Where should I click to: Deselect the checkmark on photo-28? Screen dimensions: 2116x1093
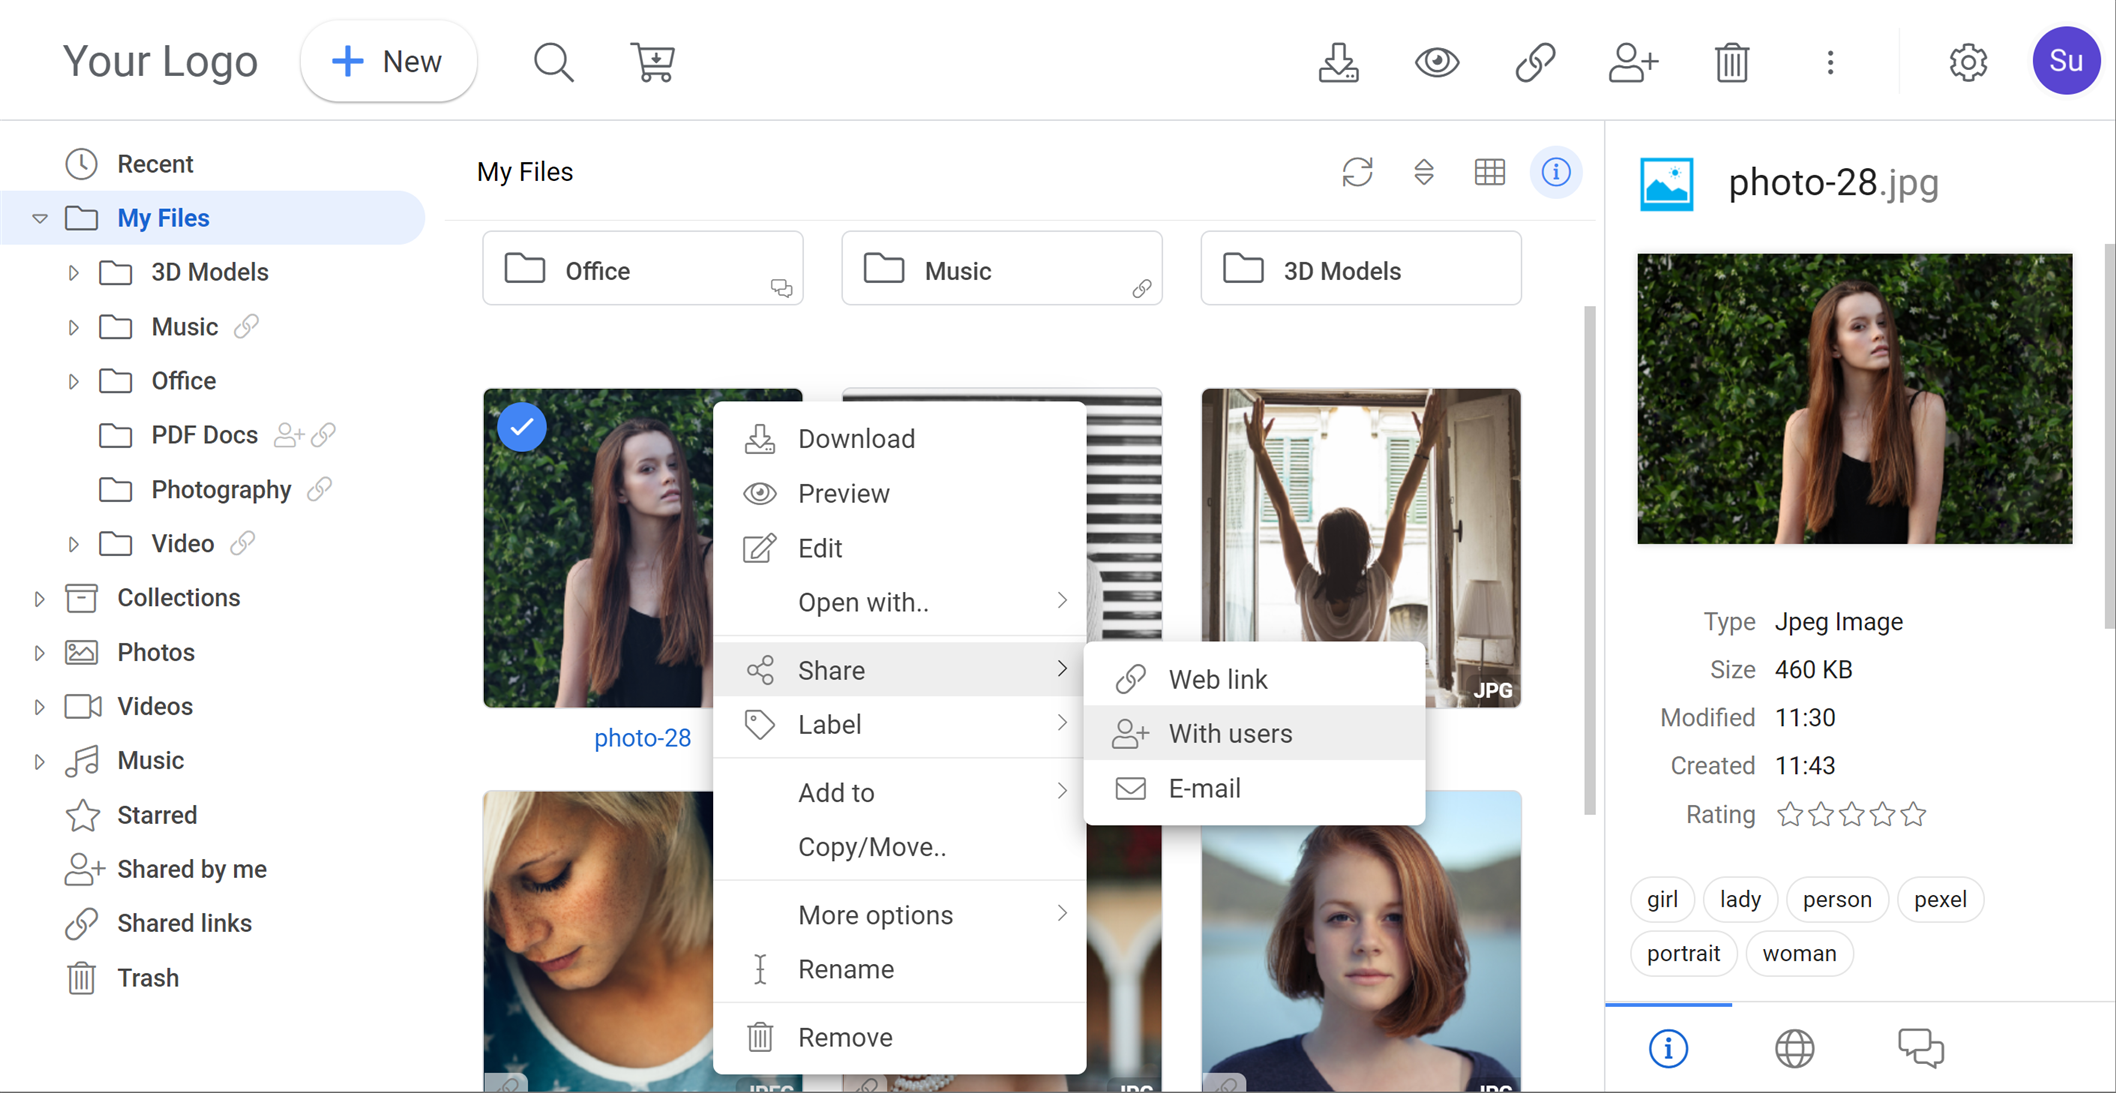pos(521,427)
